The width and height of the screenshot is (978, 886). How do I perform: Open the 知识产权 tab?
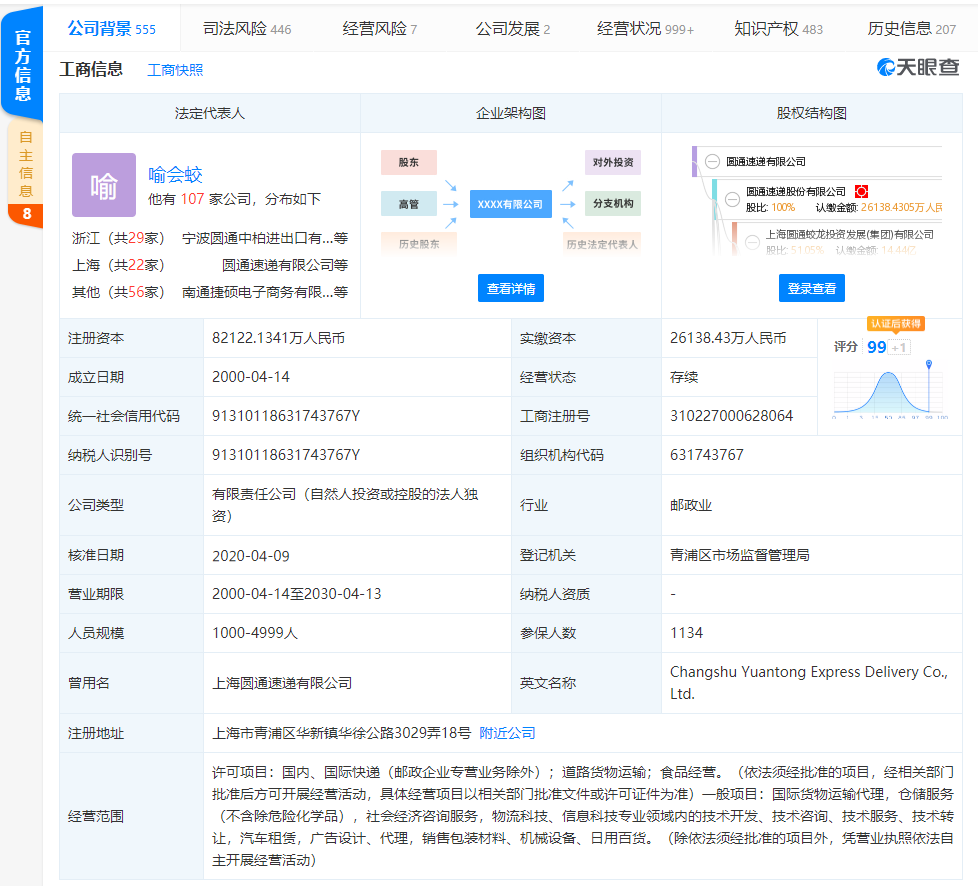click(x=778, y=29)
